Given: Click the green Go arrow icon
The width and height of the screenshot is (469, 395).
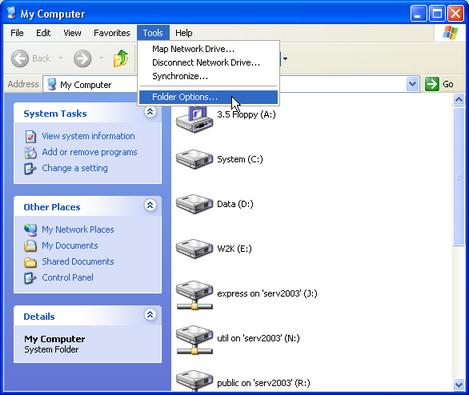Looking at the screenshot, I should pos(432,84).
